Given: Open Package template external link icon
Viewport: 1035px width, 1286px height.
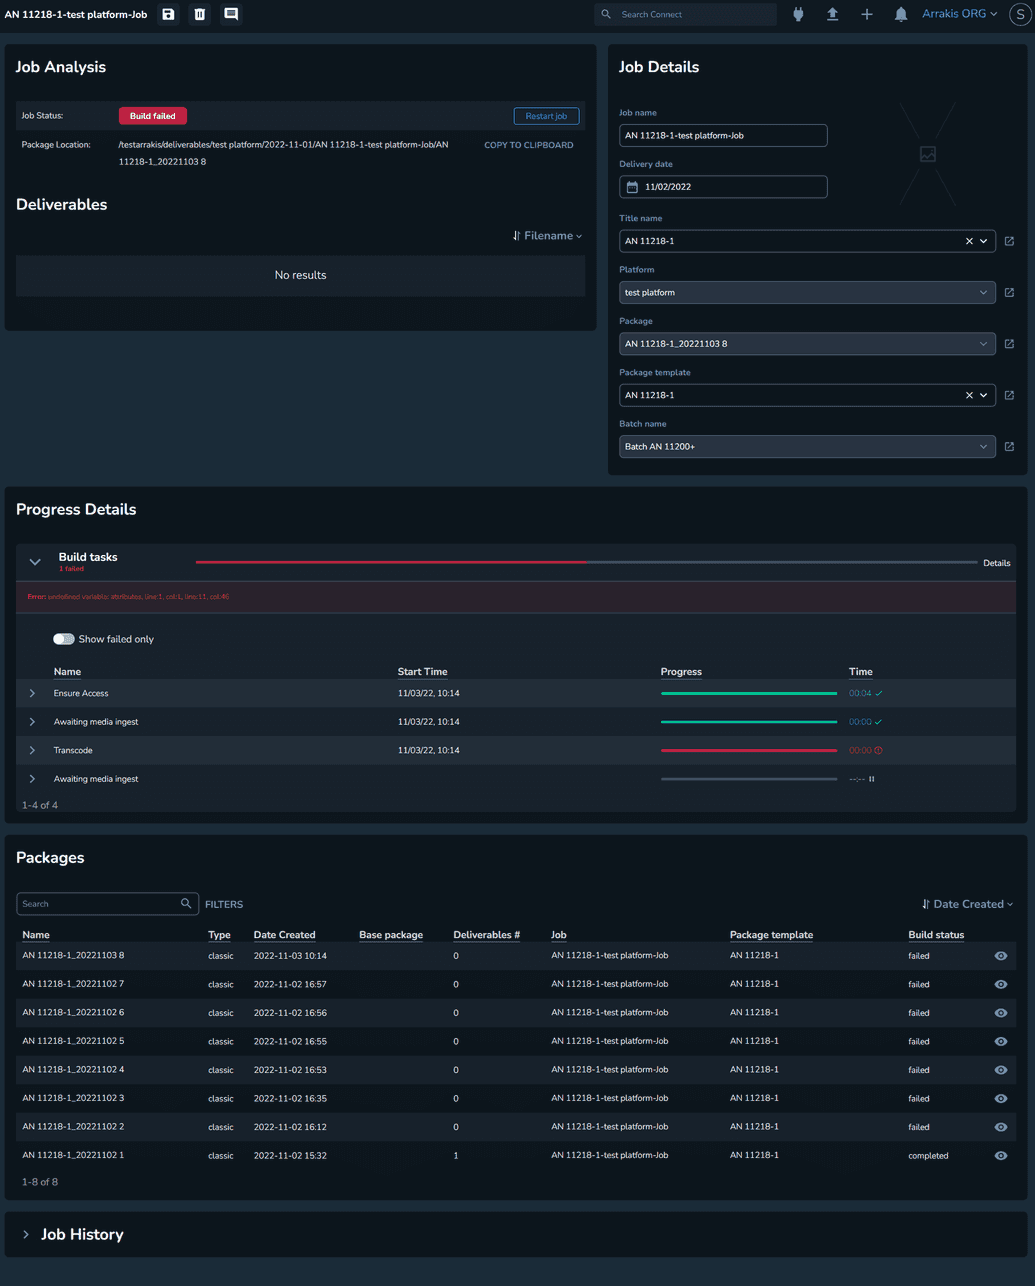Looking at the screenshot, I should 1009,395.
